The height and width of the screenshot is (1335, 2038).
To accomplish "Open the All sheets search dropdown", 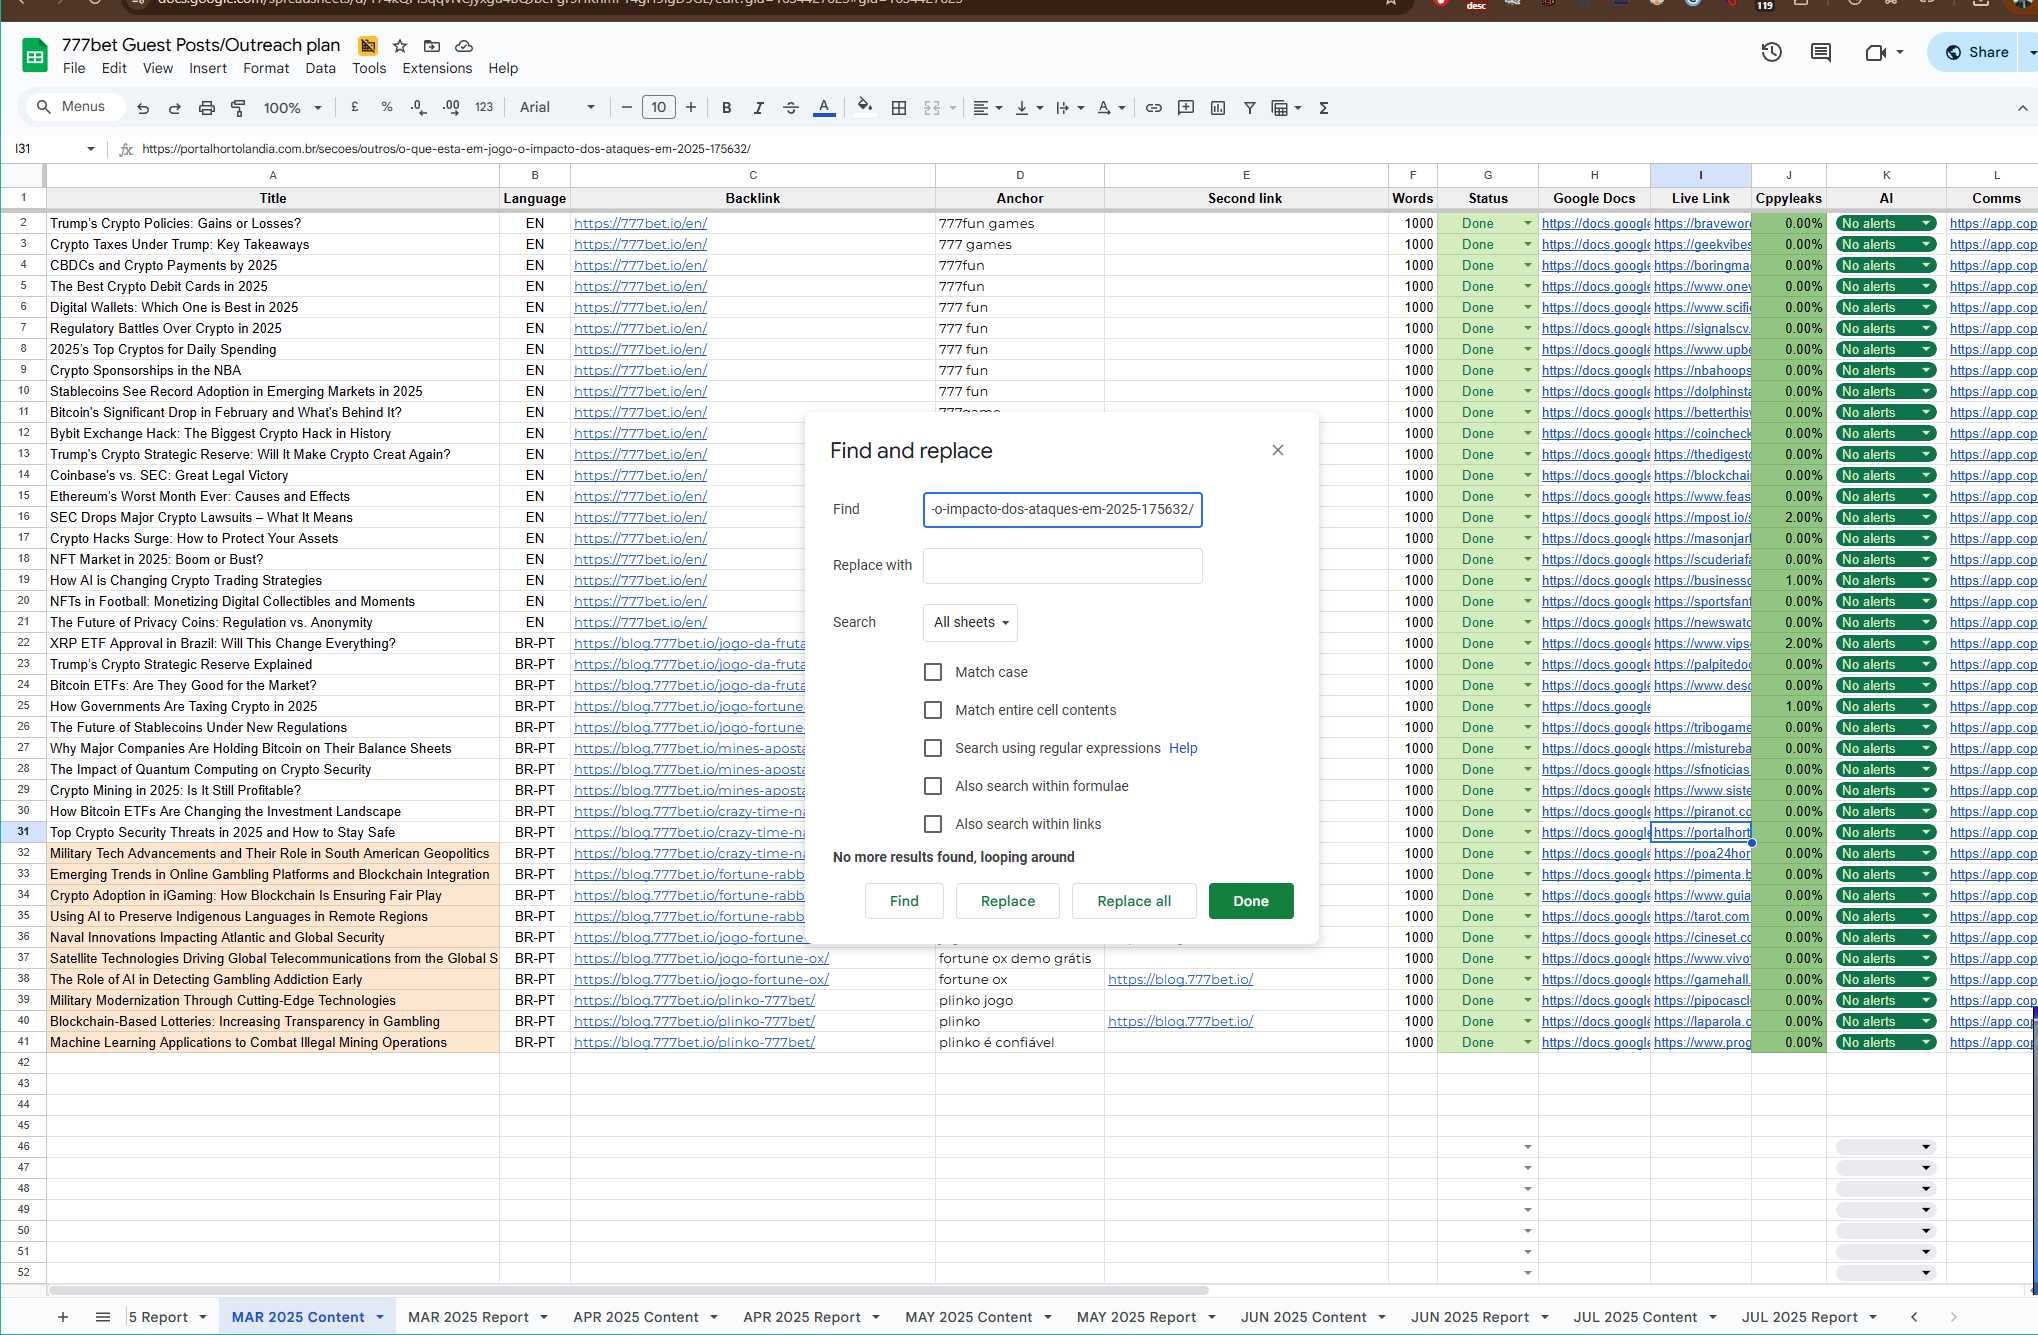I will pos(970,622).
